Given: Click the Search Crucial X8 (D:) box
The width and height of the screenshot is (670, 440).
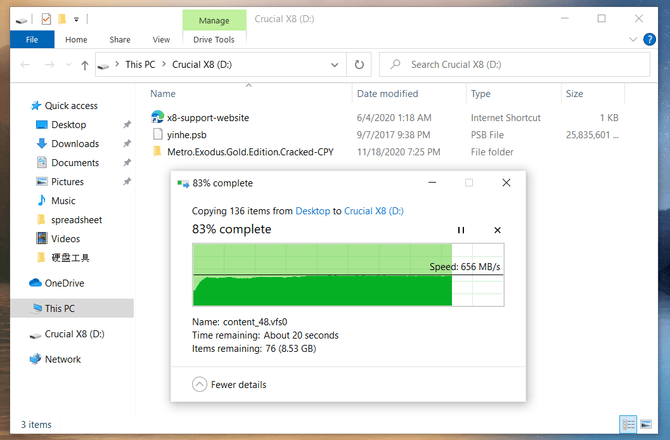Looking at the screenshot, I should 514,65.
